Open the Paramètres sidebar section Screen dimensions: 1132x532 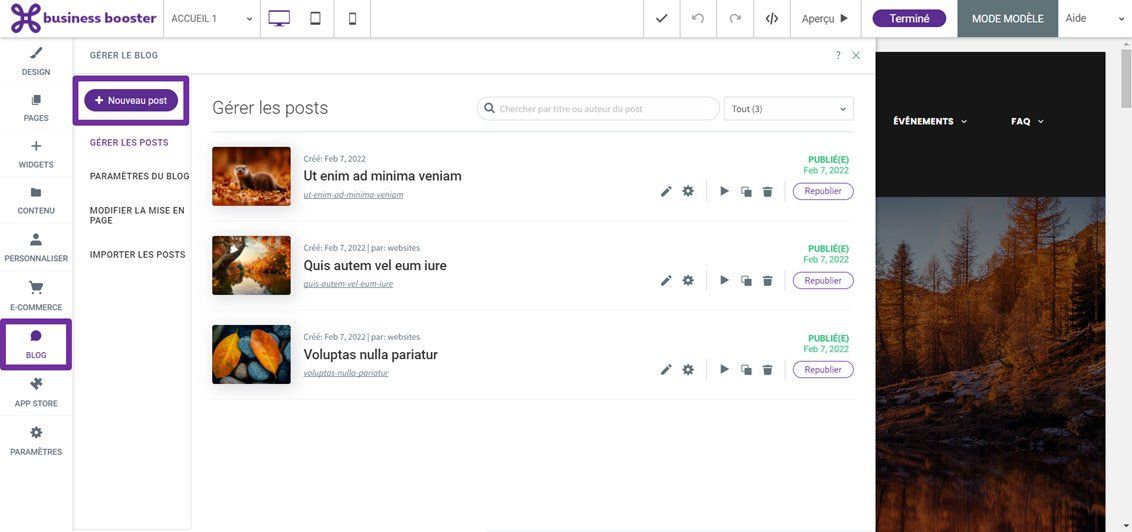pyautogui.click(x=36, y=441)
